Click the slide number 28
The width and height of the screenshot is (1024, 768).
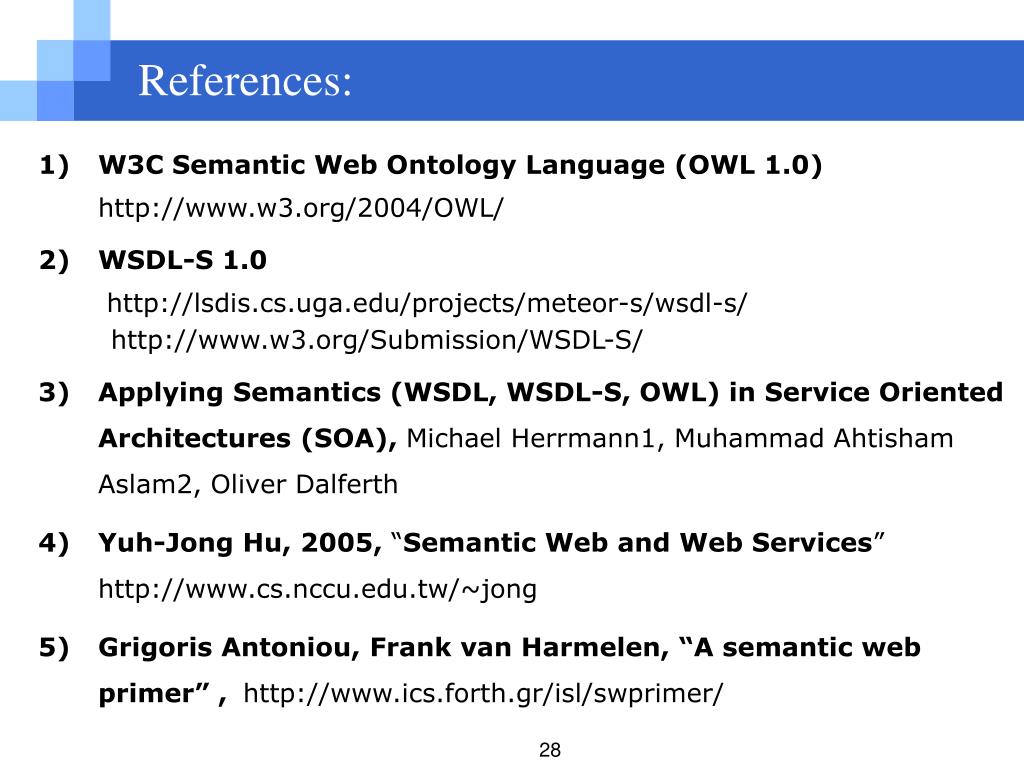550,750
